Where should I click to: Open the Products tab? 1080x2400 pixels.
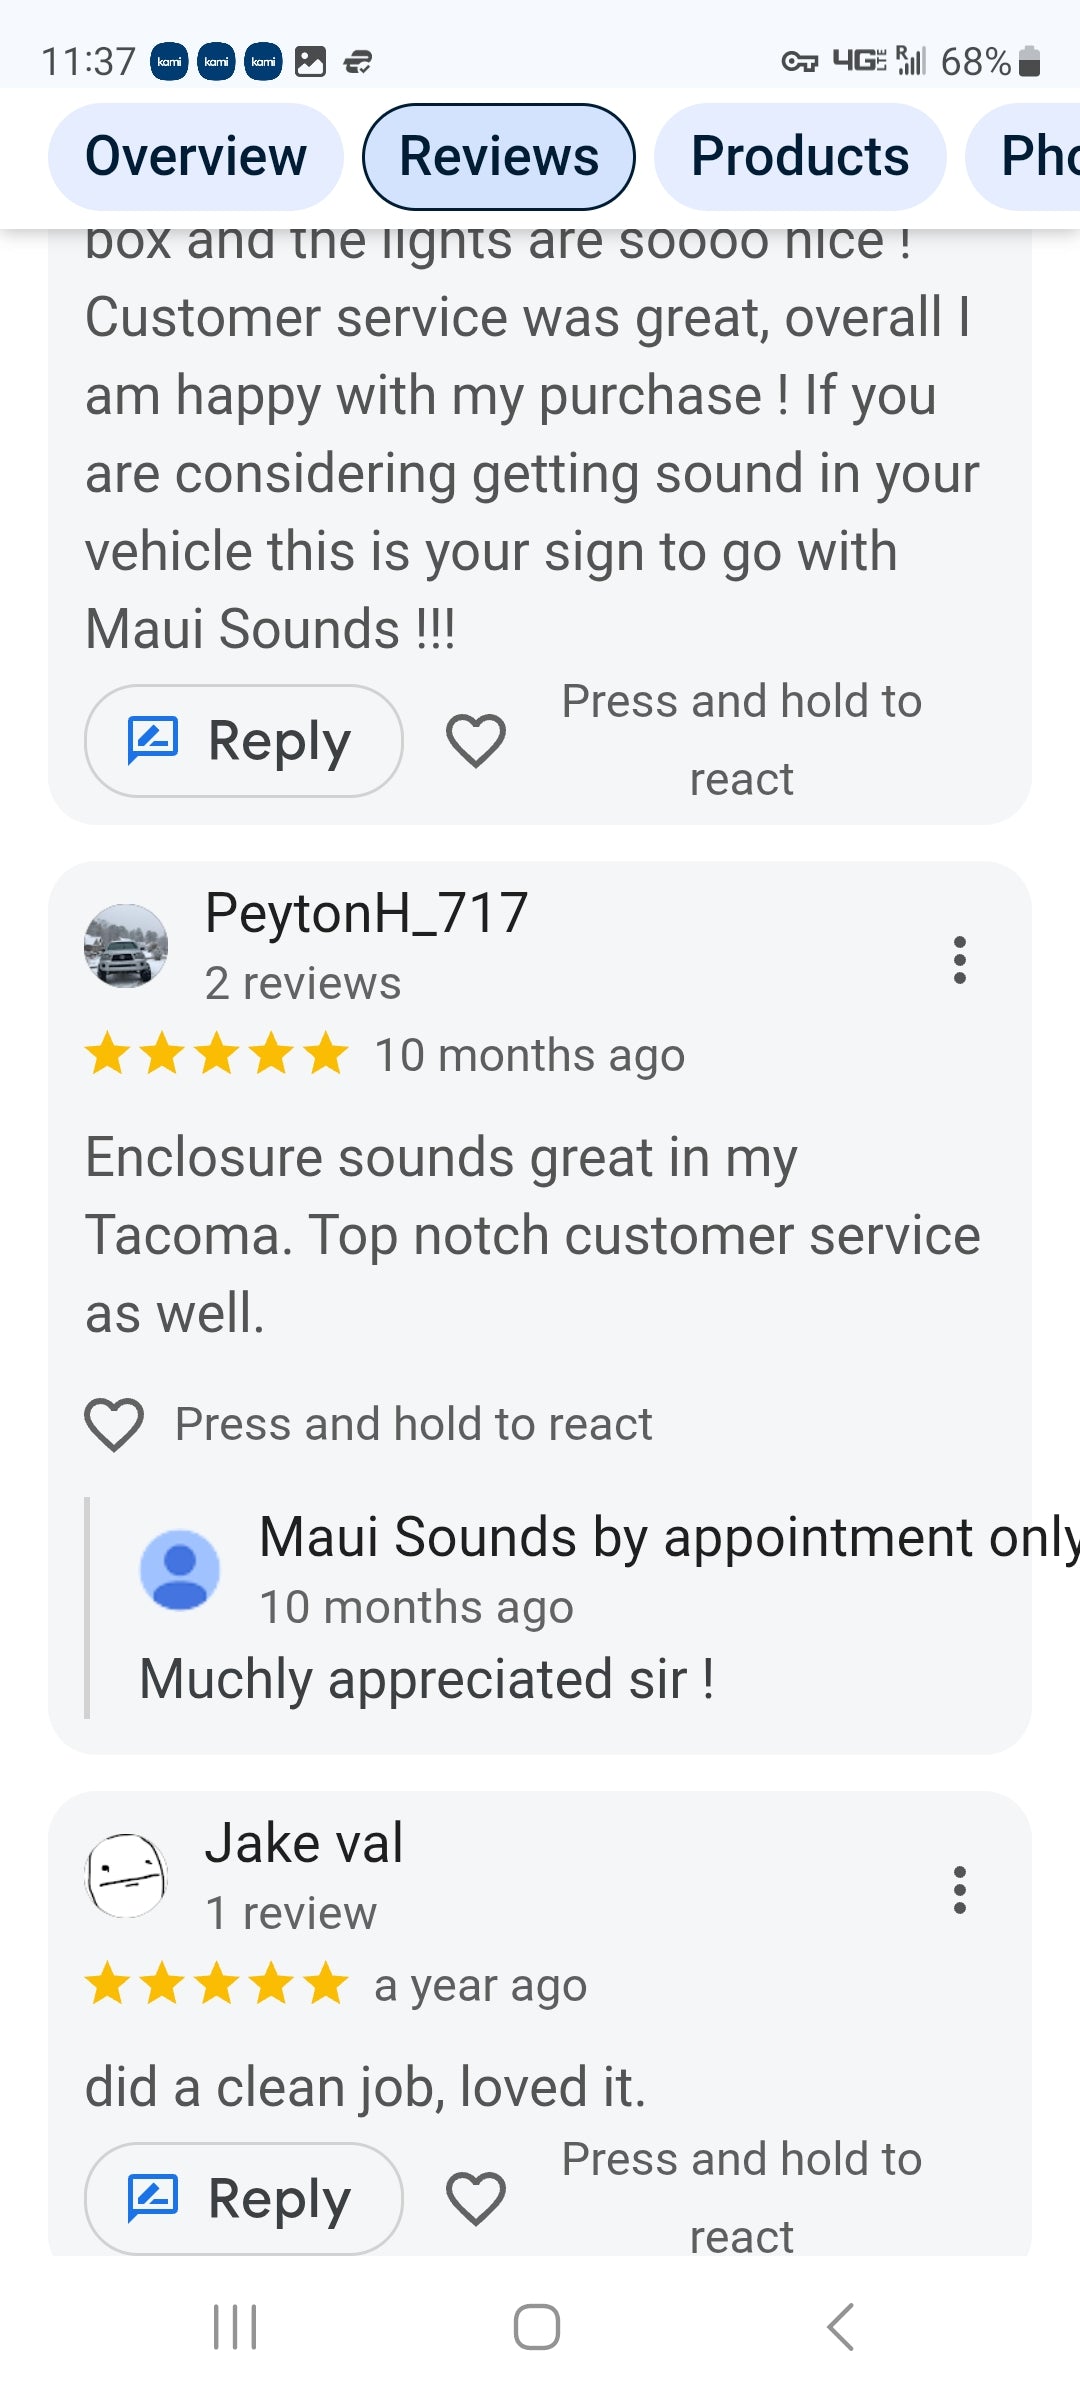click(800, 157)
